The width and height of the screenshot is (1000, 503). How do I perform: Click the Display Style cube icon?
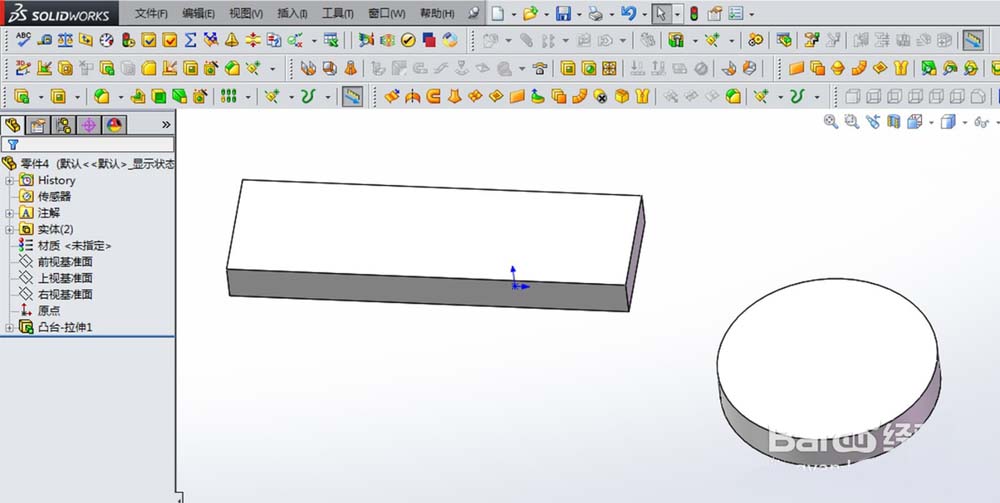948,121
